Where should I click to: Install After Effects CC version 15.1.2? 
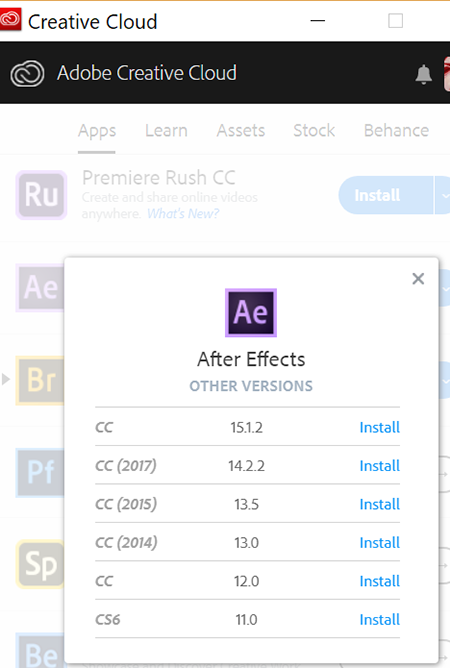pyautogui.click(x=380, y=427)
